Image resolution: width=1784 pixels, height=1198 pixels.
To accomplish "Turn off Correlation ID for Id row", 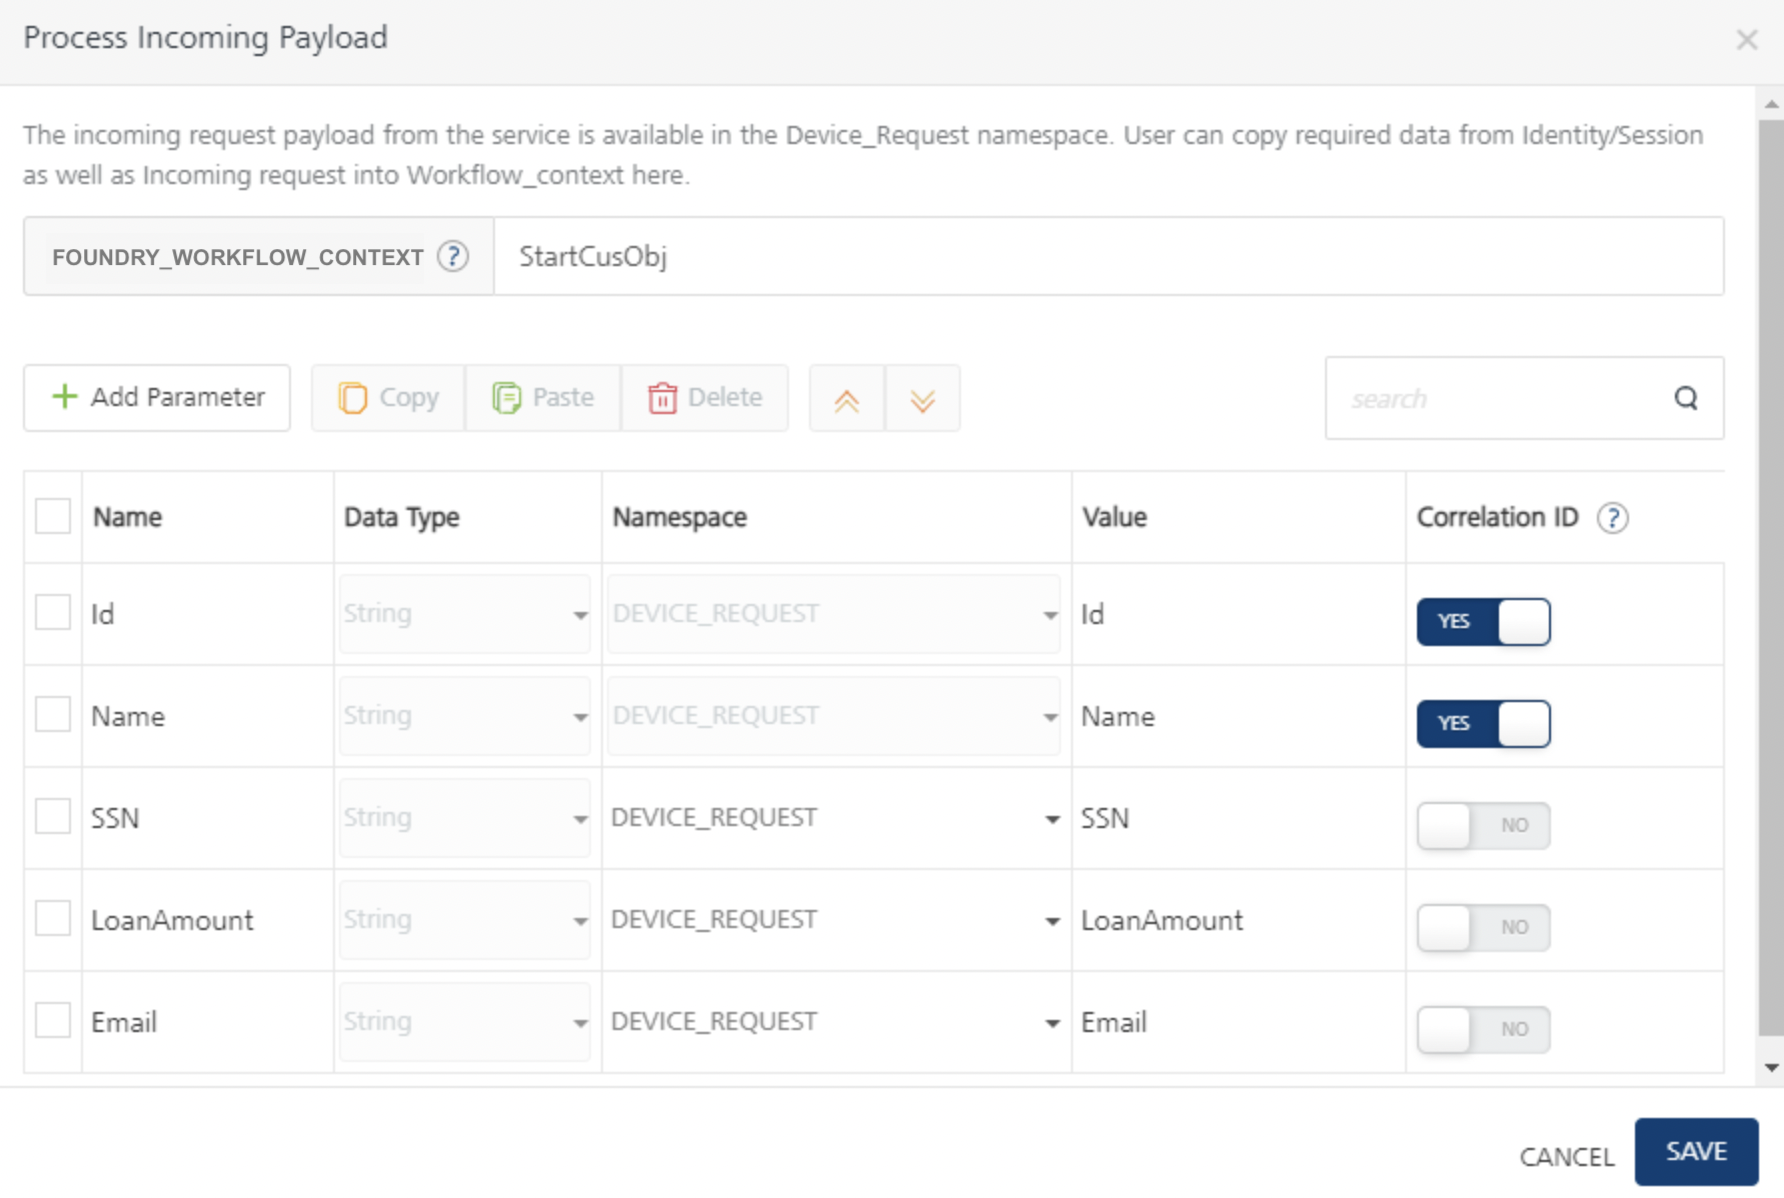I will [1483, 622].
